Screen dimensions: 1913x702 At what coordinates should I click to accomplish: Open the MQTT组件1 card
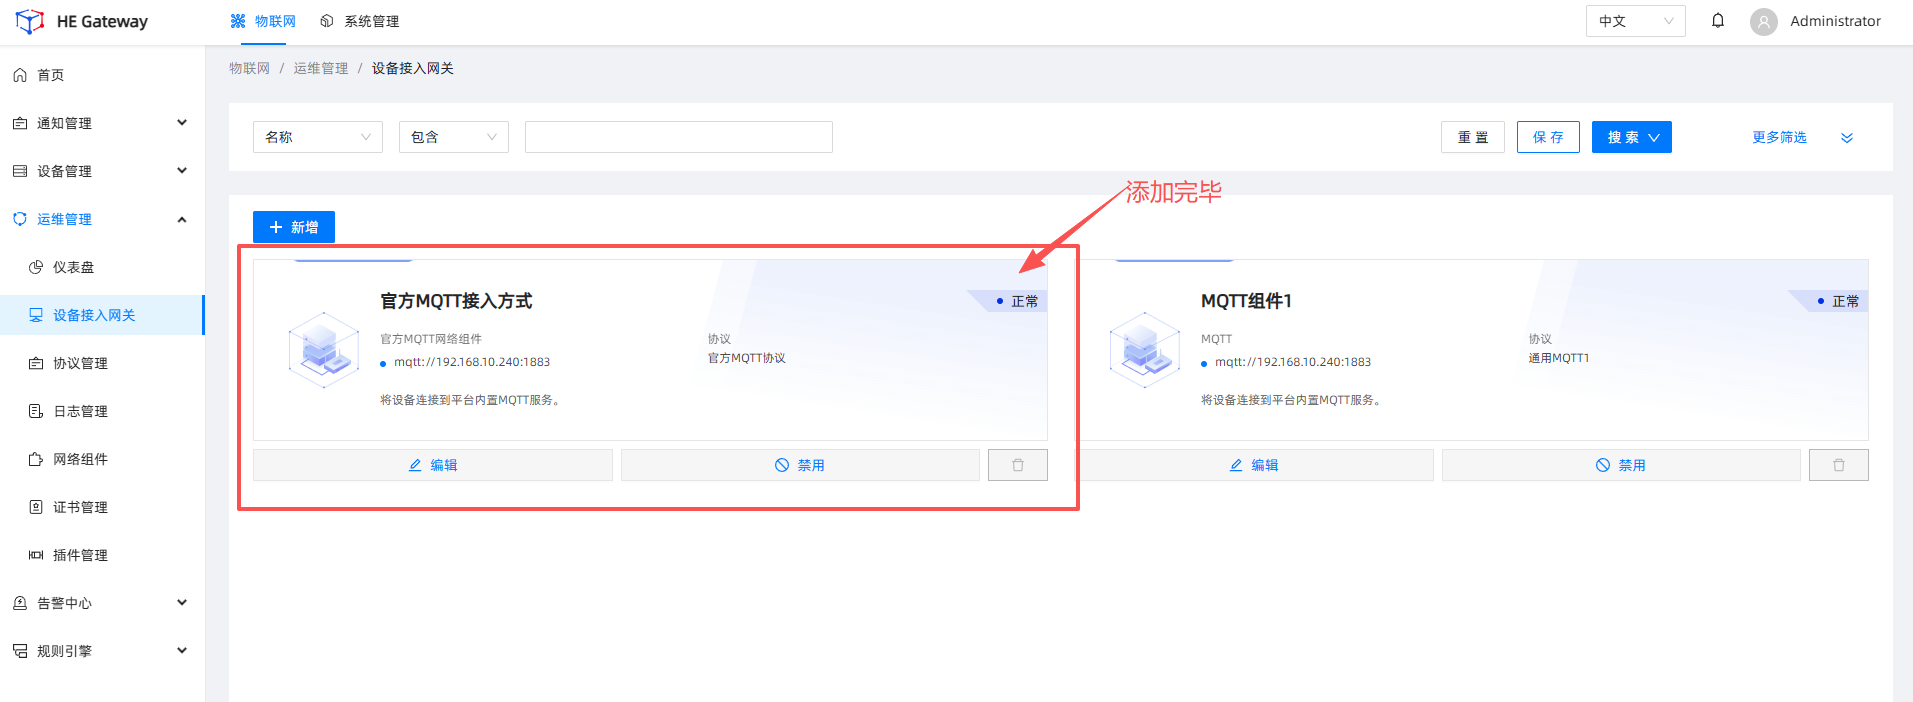coord(1473,350)
